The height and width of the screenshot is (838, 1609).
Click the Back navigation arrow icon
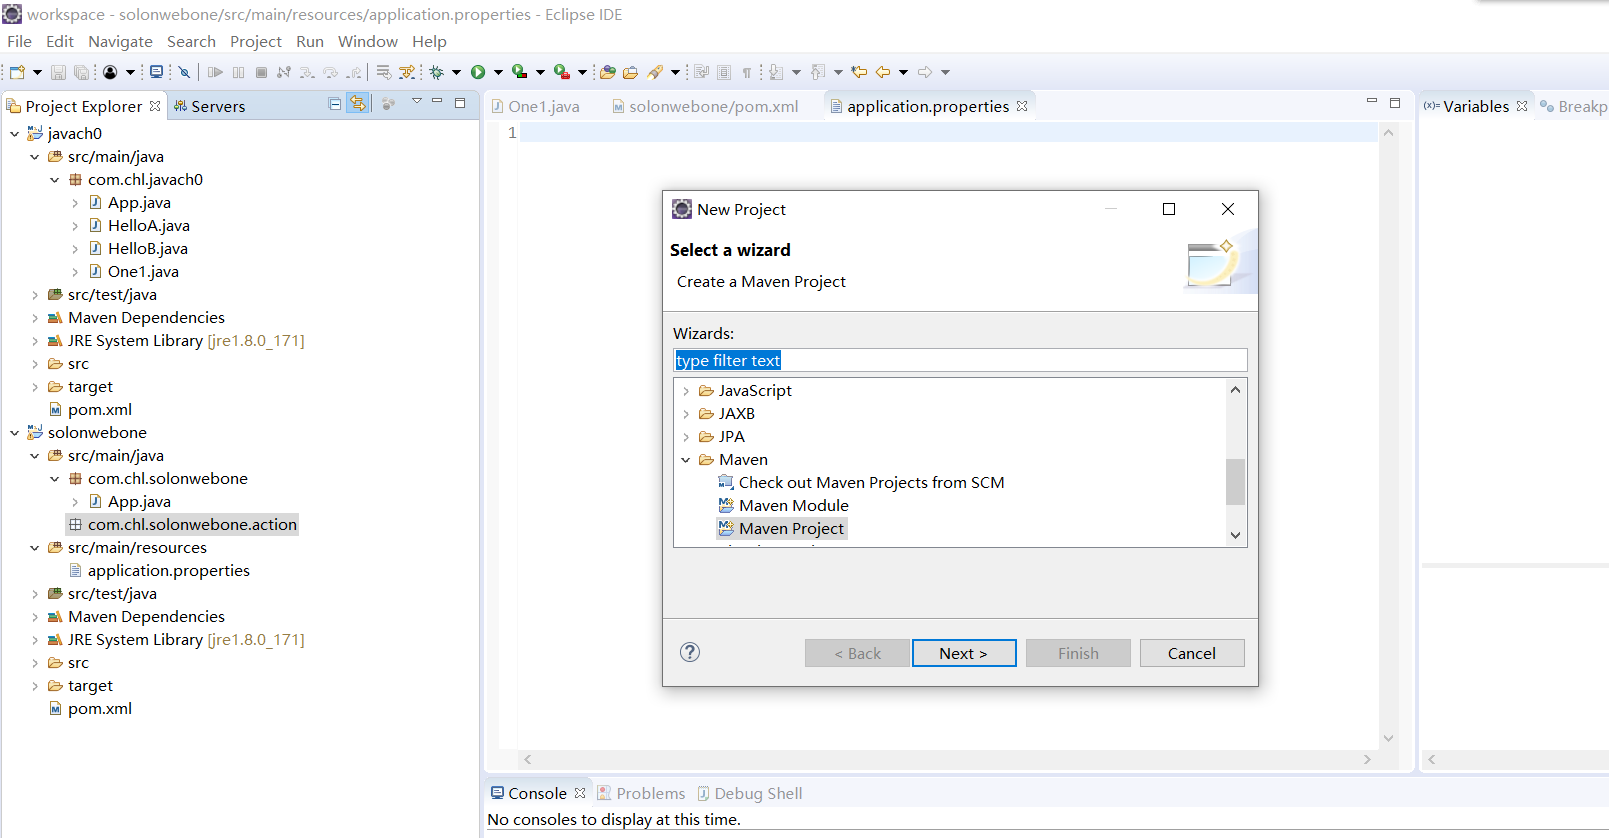(x=883, y=72)
